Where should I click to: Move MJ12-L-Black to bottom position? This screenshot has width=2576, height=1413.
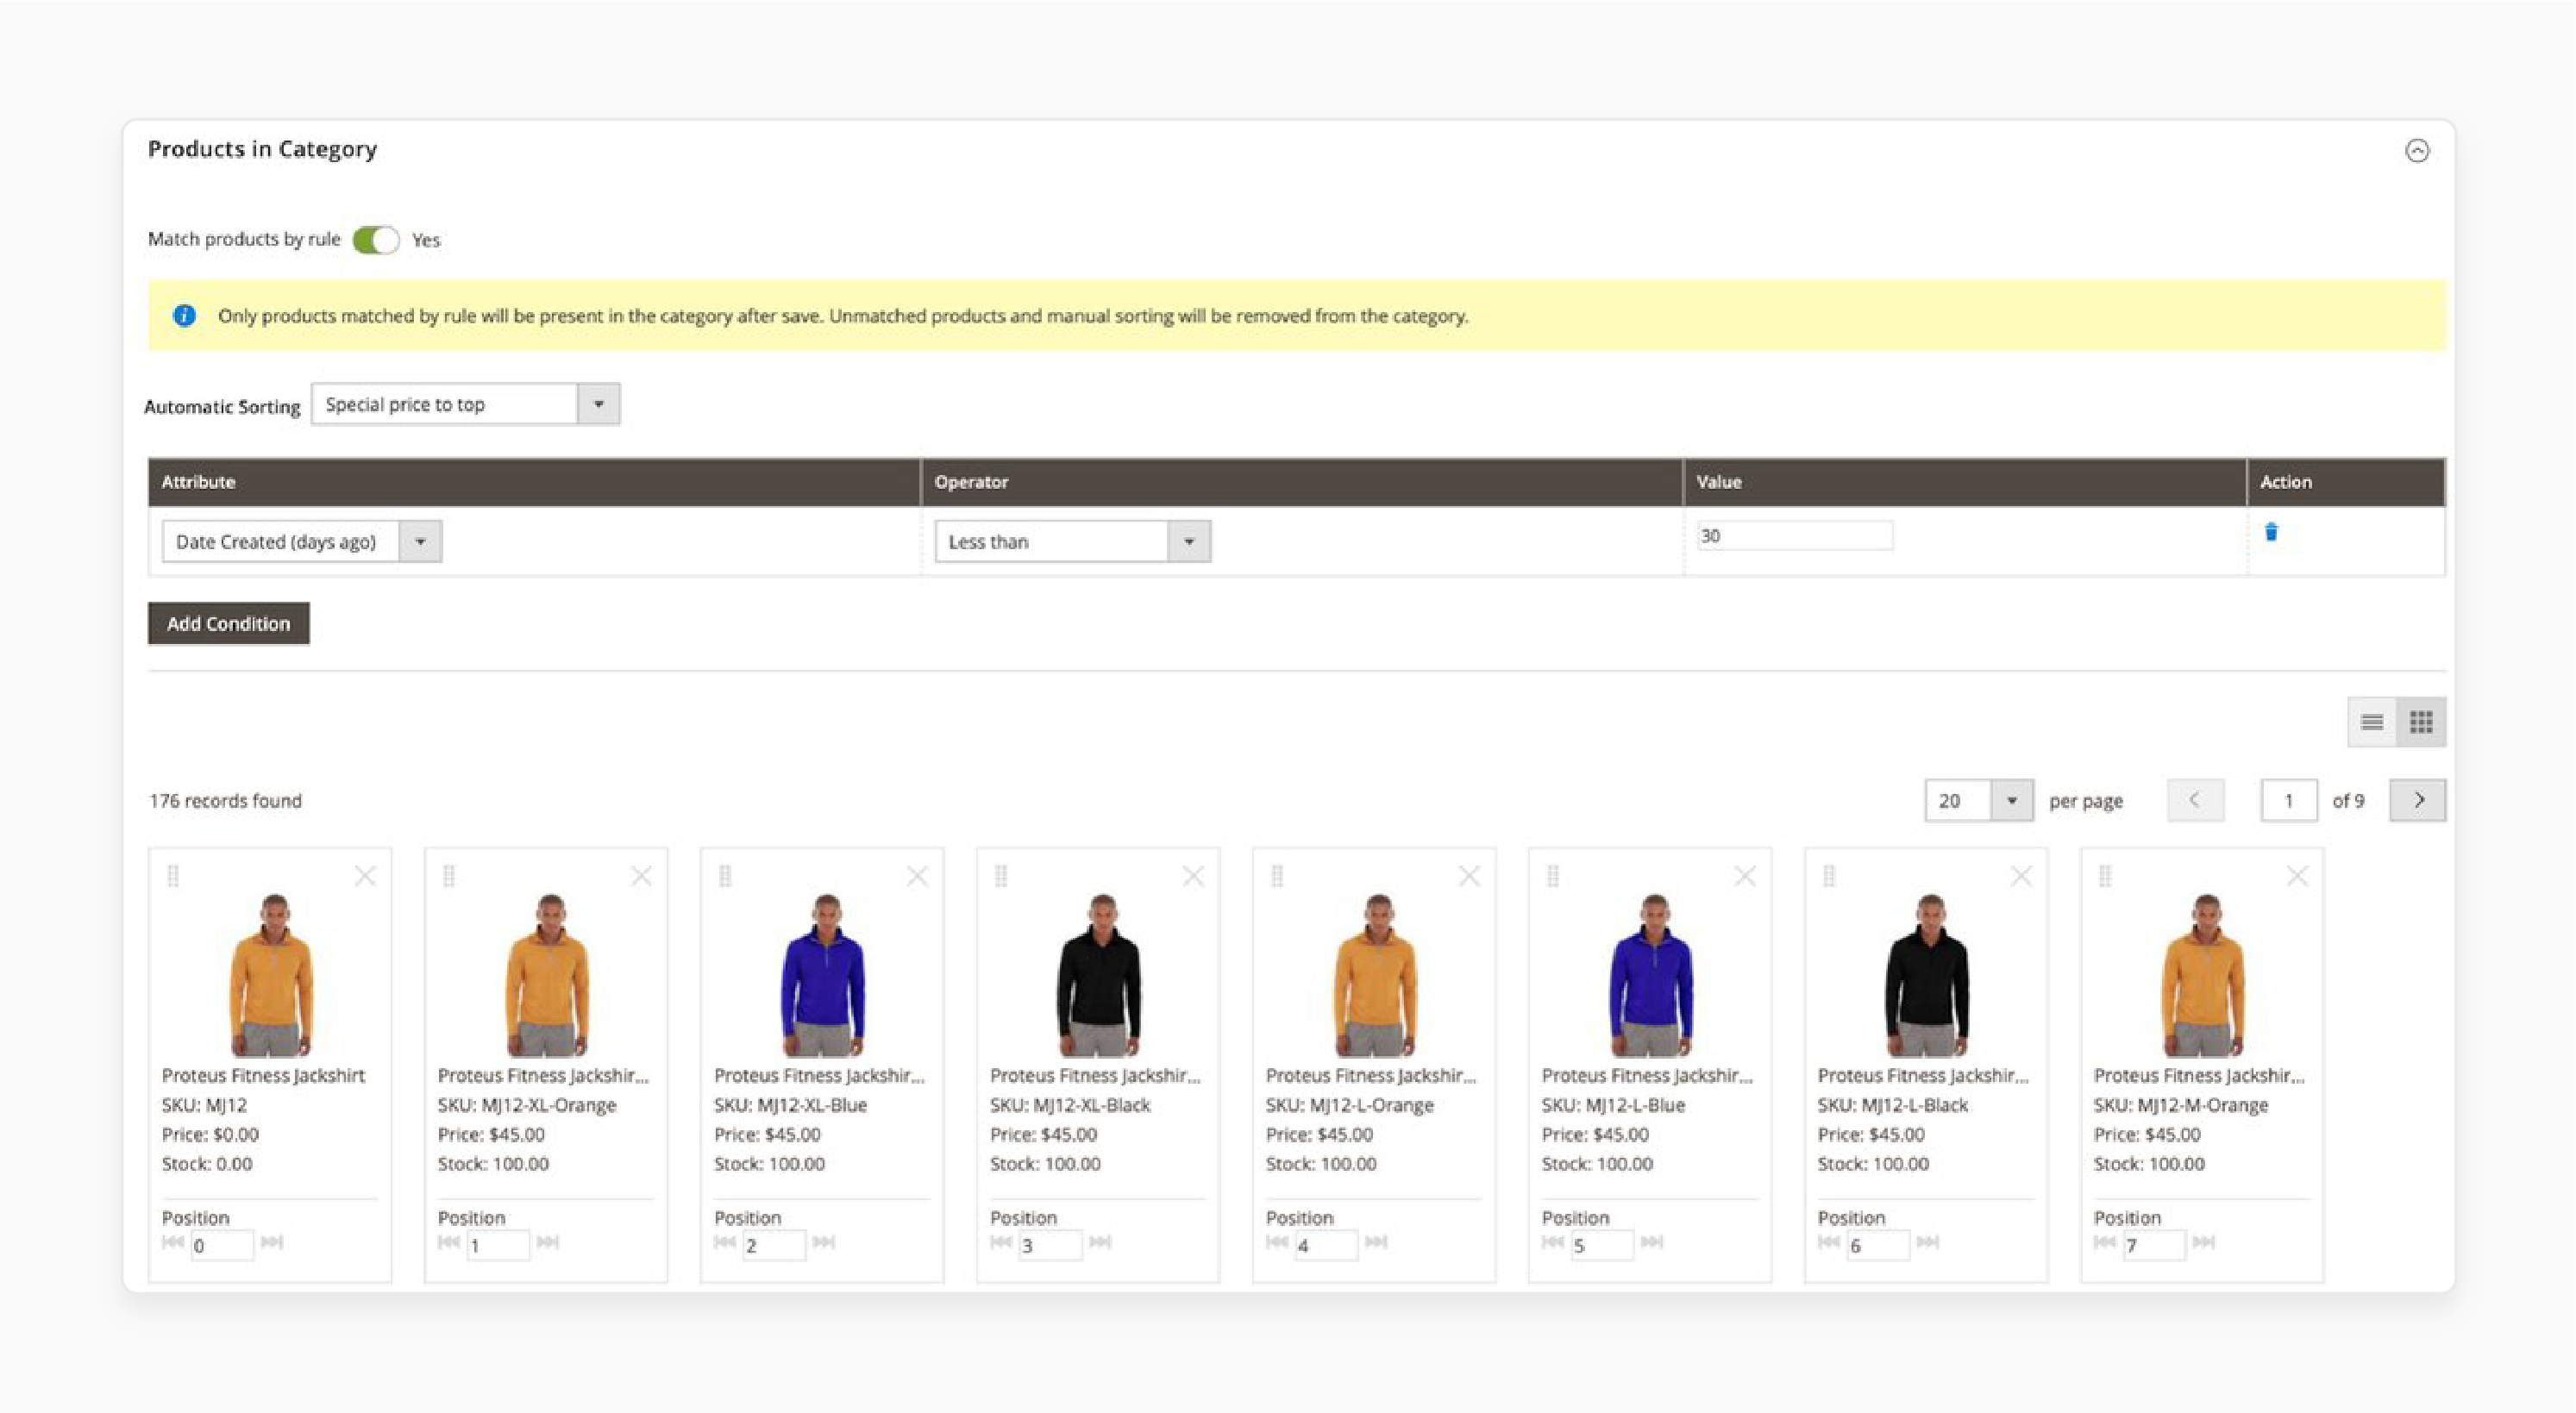click(1928, 1242)
